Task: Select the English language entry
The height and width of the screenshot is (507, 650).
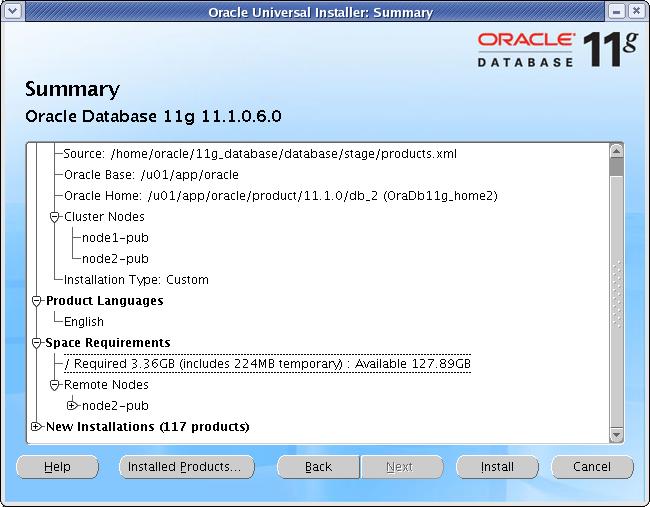Action: click(x=84, y=322)
